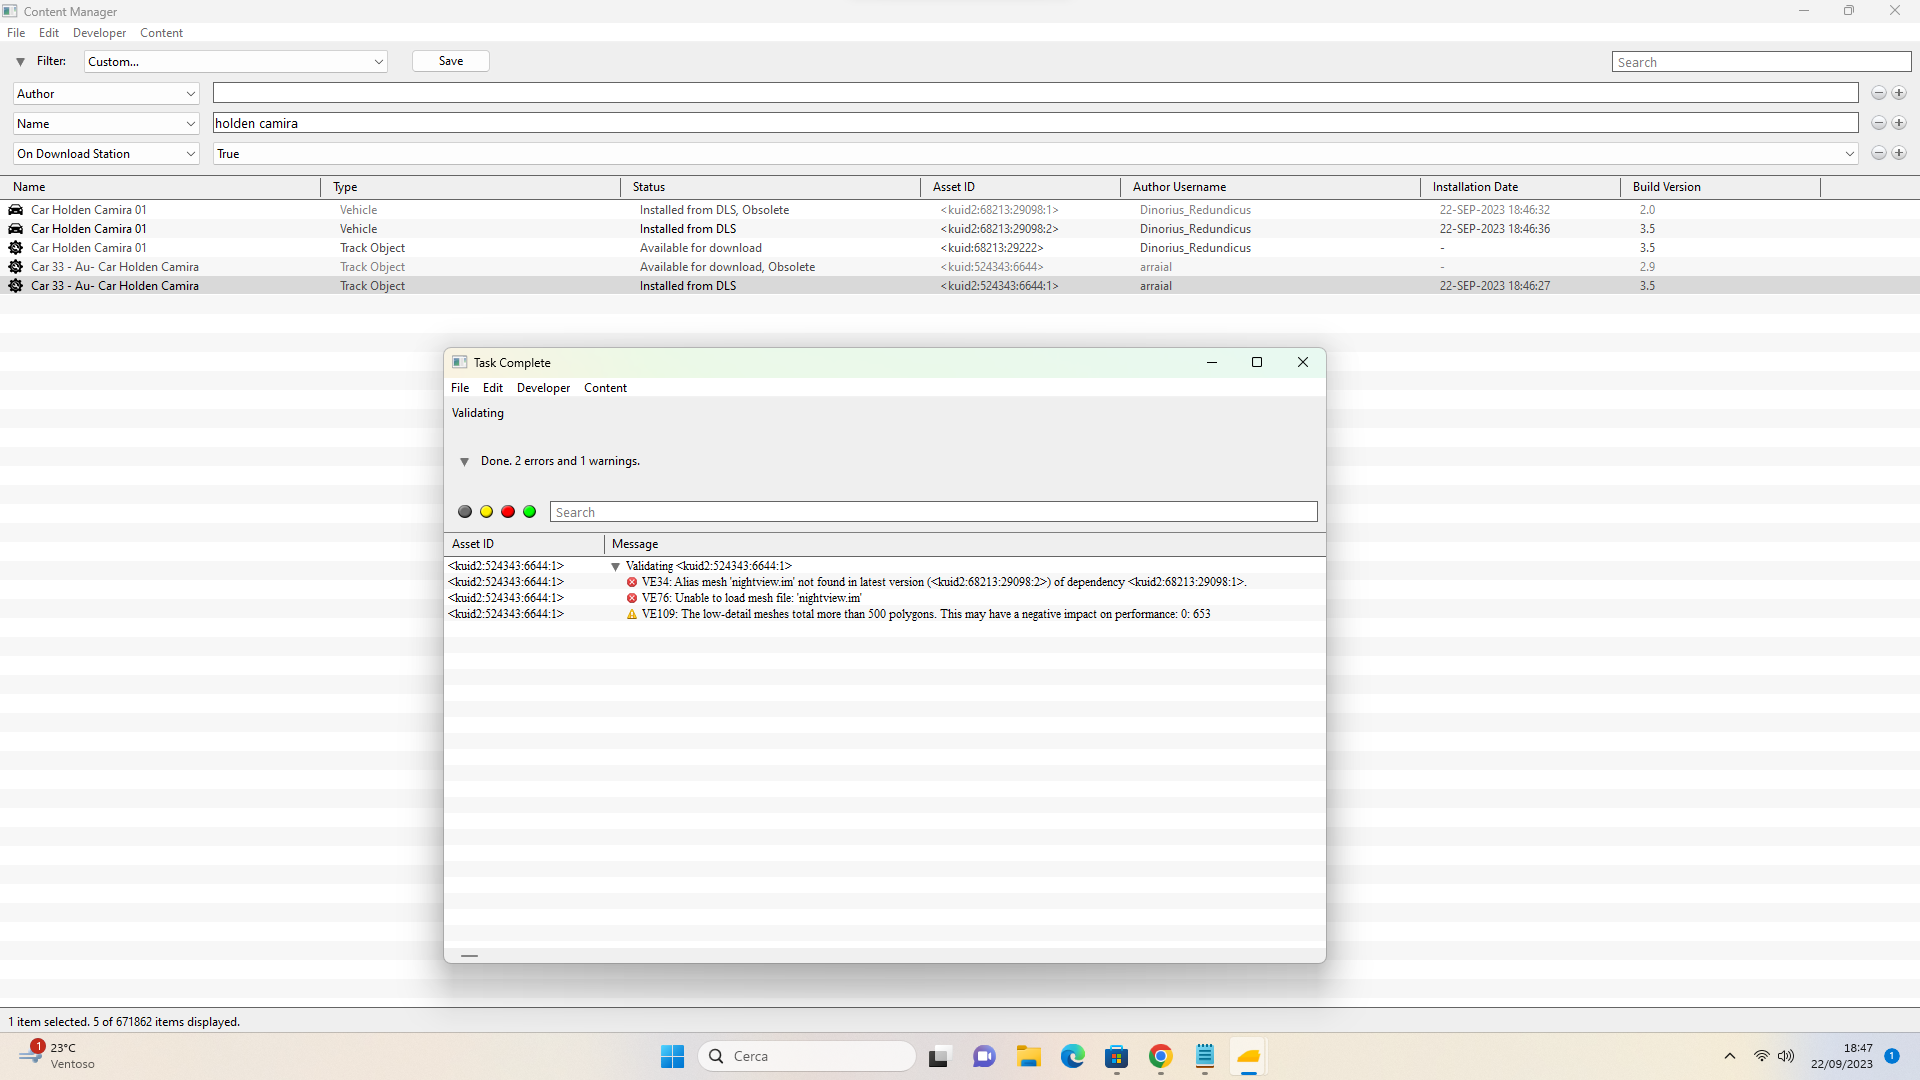Viewport: 1920px width, 1080px height.
Task: Add a filter row after Author with plus icon
Action: [x=1899, y=93]
